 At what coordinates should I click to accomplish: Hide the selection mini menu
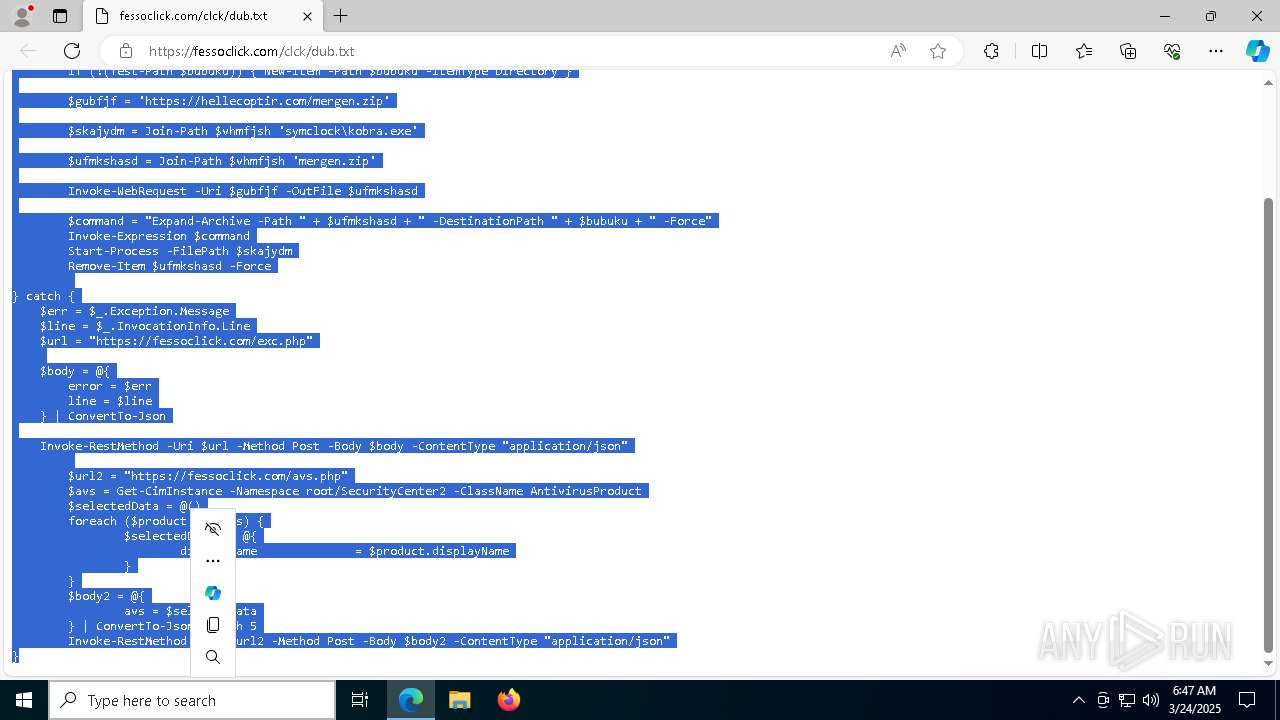[213, 529]
